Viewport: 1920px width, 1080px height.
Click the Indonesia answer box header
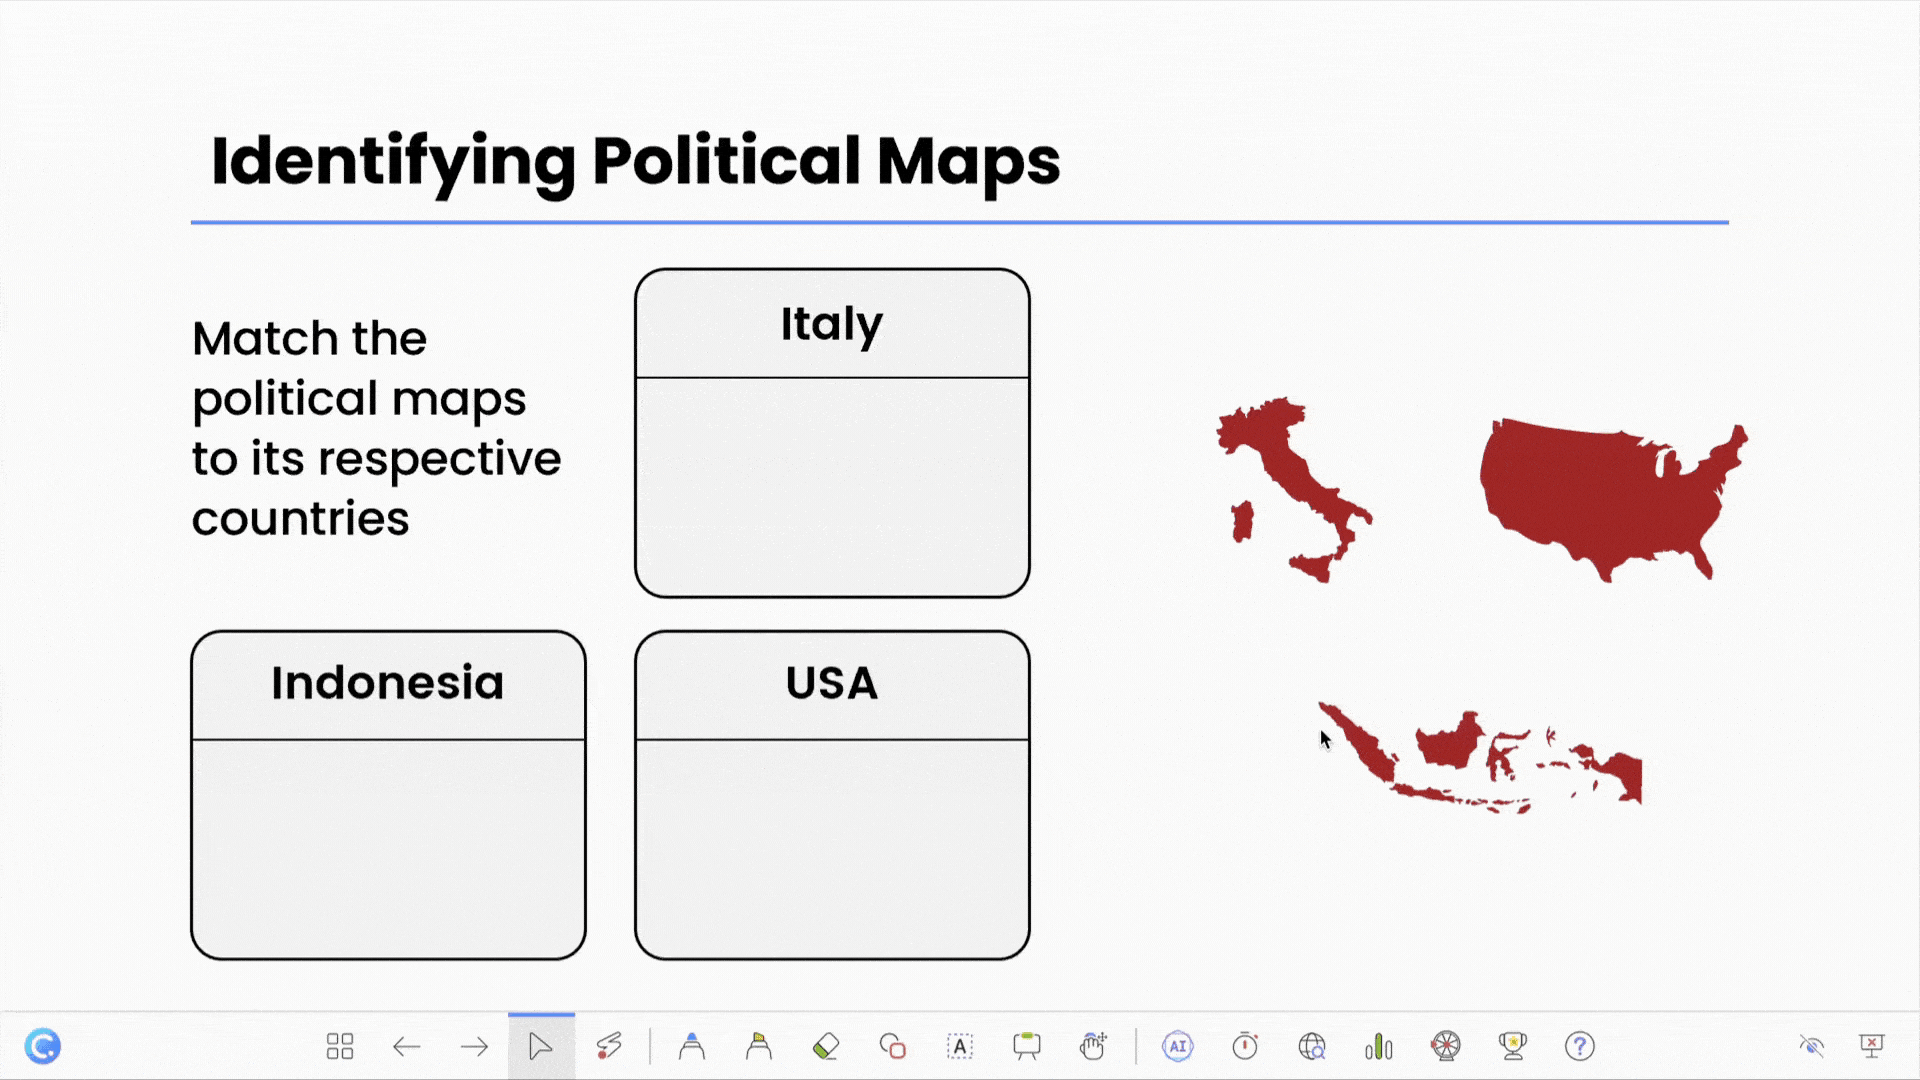(388, 684)
